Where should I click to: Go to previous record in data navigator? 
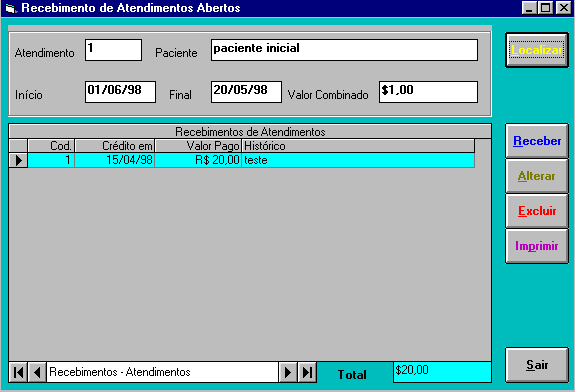37,373
